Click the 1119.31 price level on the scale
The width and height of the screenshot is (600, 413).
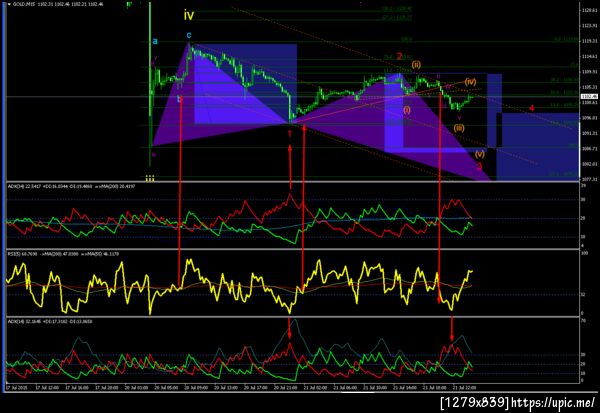(x=589, y=41)
